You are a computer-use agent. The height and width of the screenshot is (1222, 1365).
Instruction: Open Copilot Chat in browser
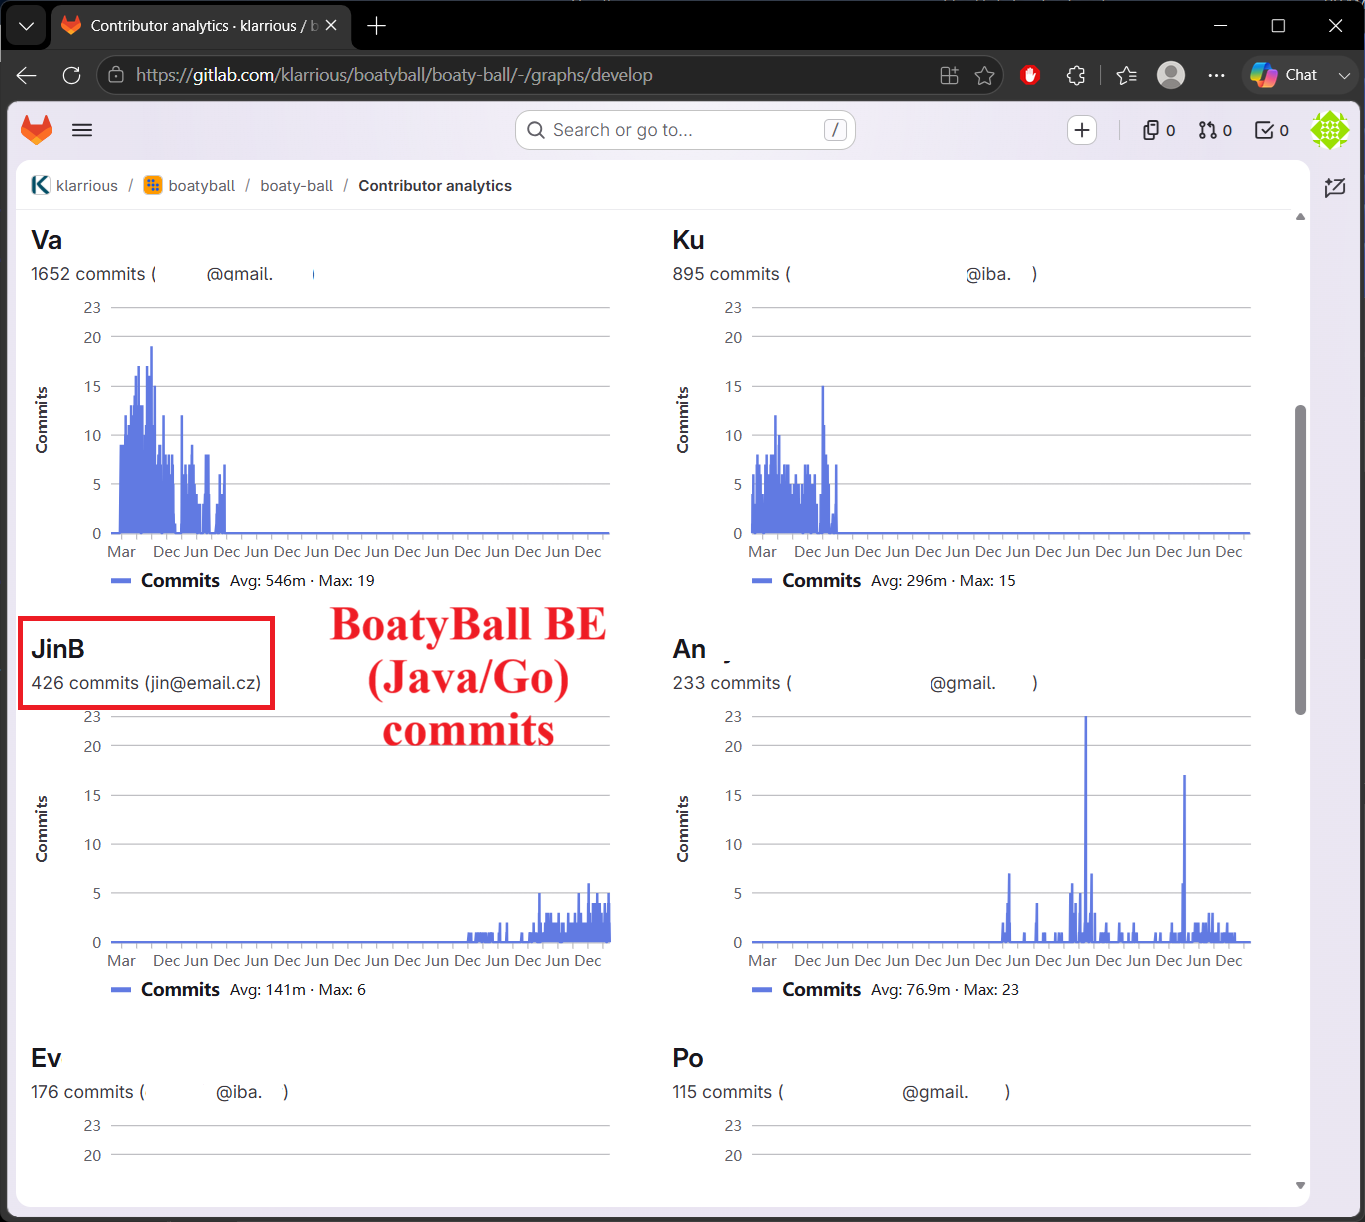(x=1284, y=75)
